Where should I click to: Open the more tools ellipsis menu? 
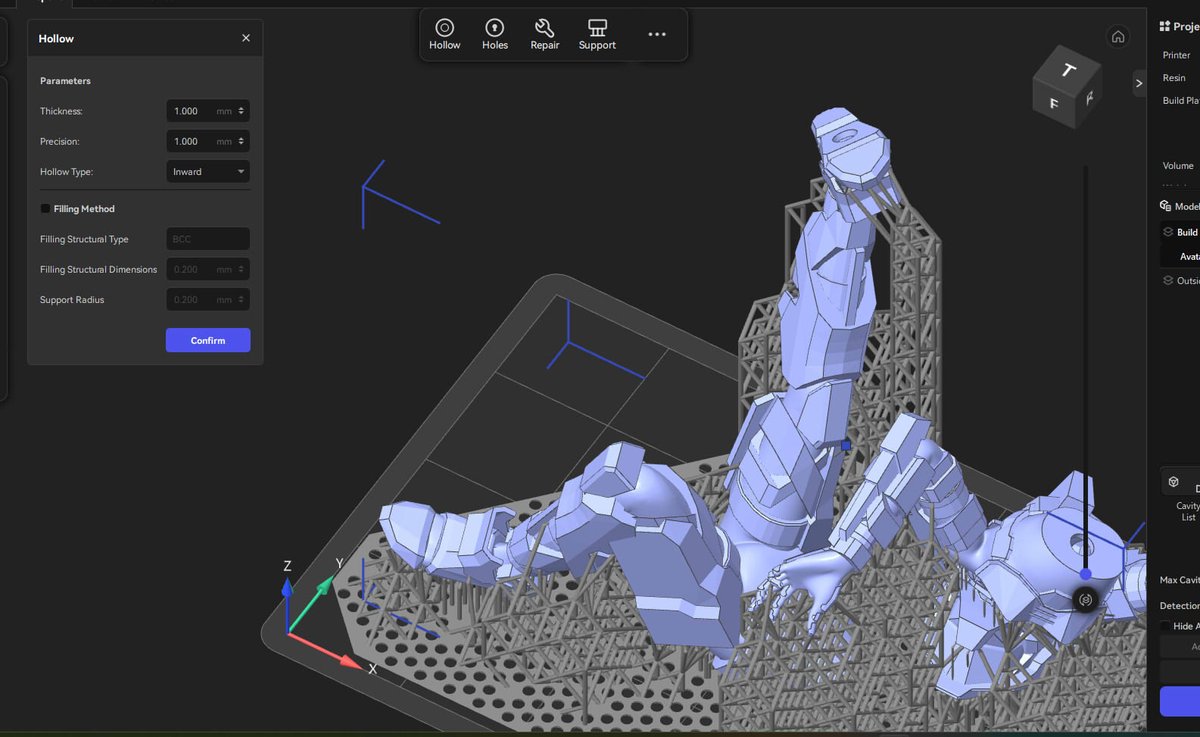[657, 34]
